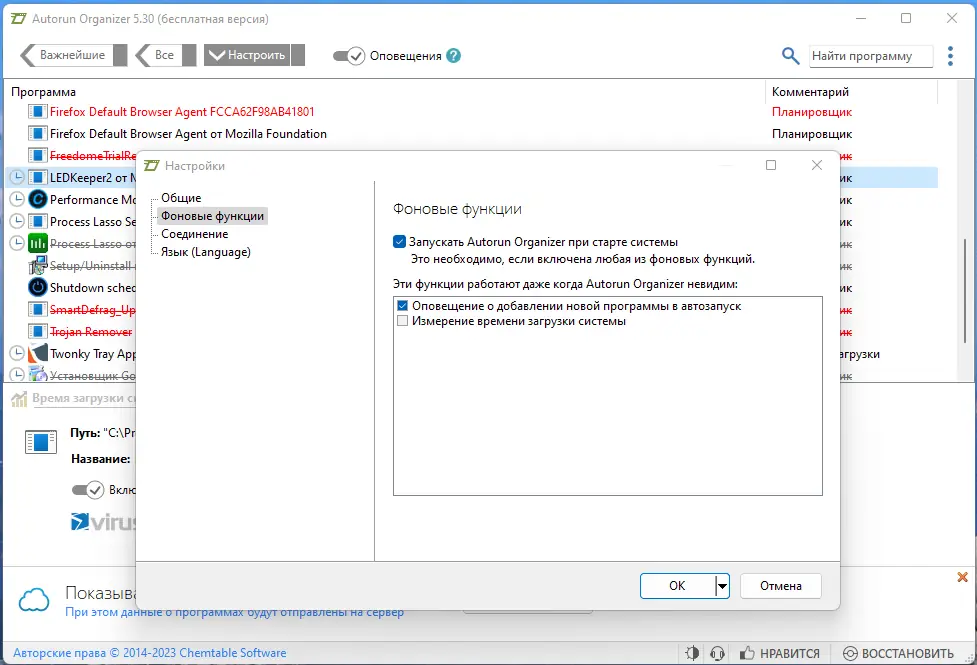Click the headset support icon in status bar
Screen dimensions: 977x665
717,653
